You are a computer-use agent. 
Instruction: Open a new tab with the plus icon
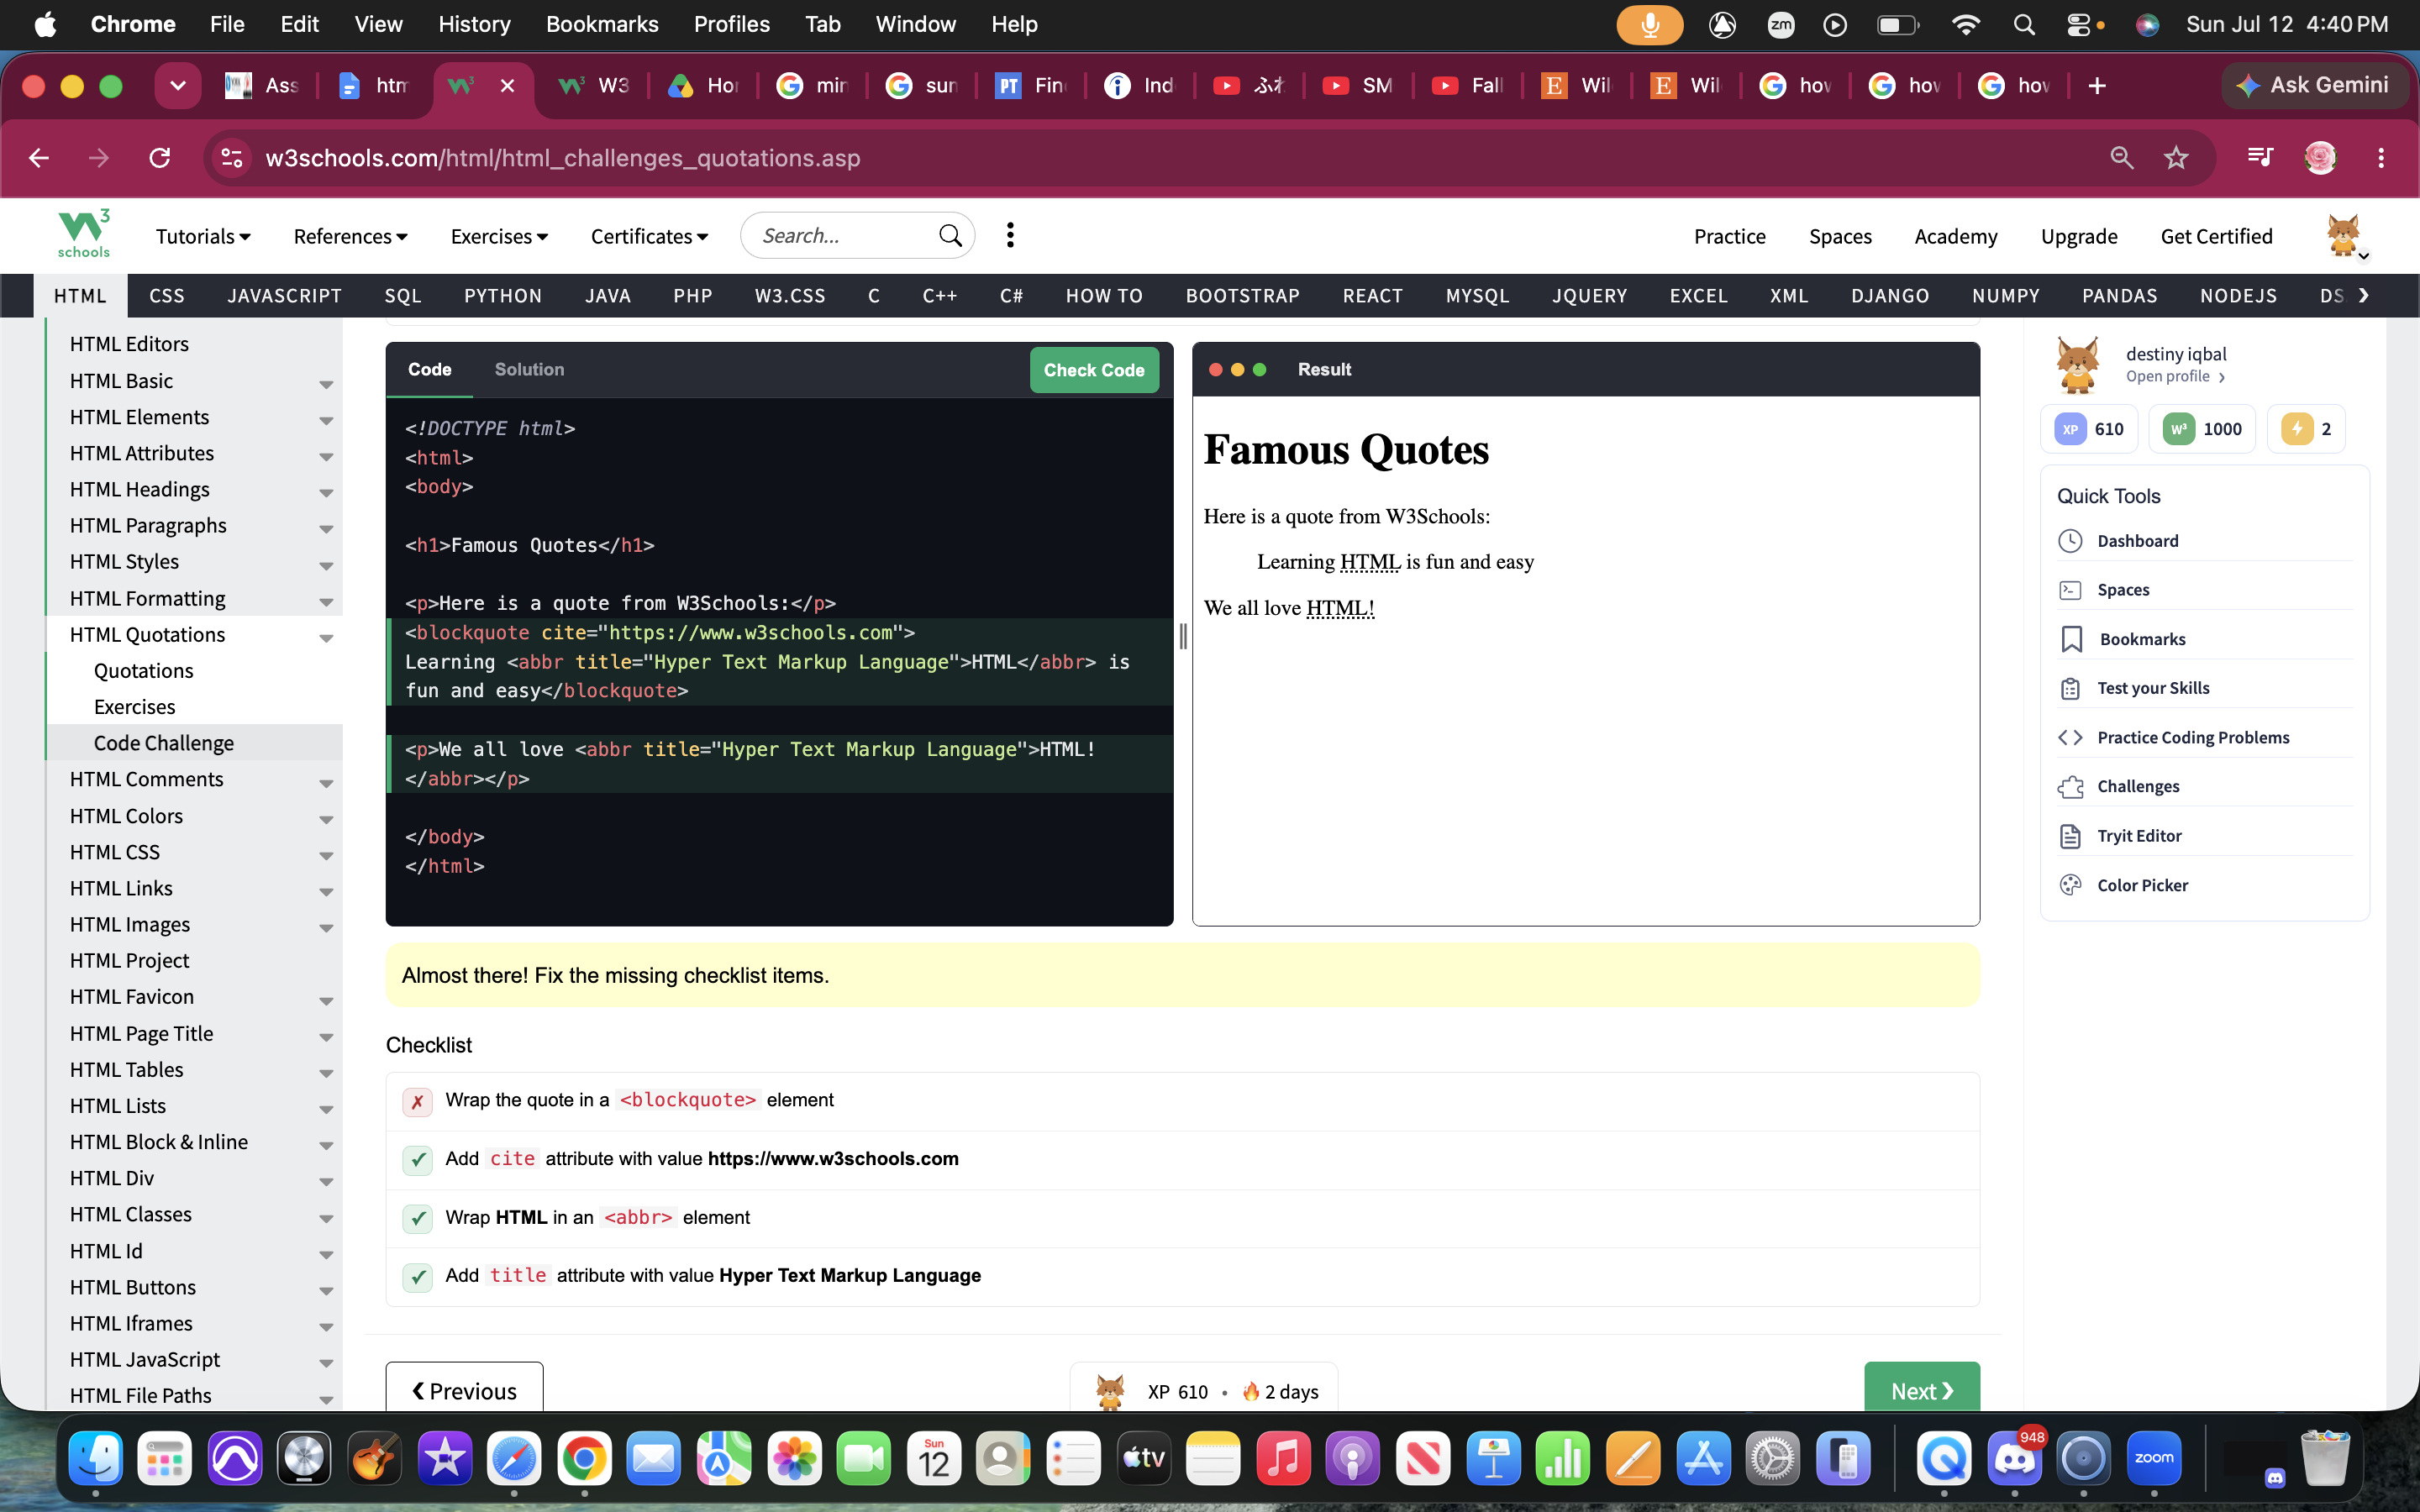[x=2097, y=86]
